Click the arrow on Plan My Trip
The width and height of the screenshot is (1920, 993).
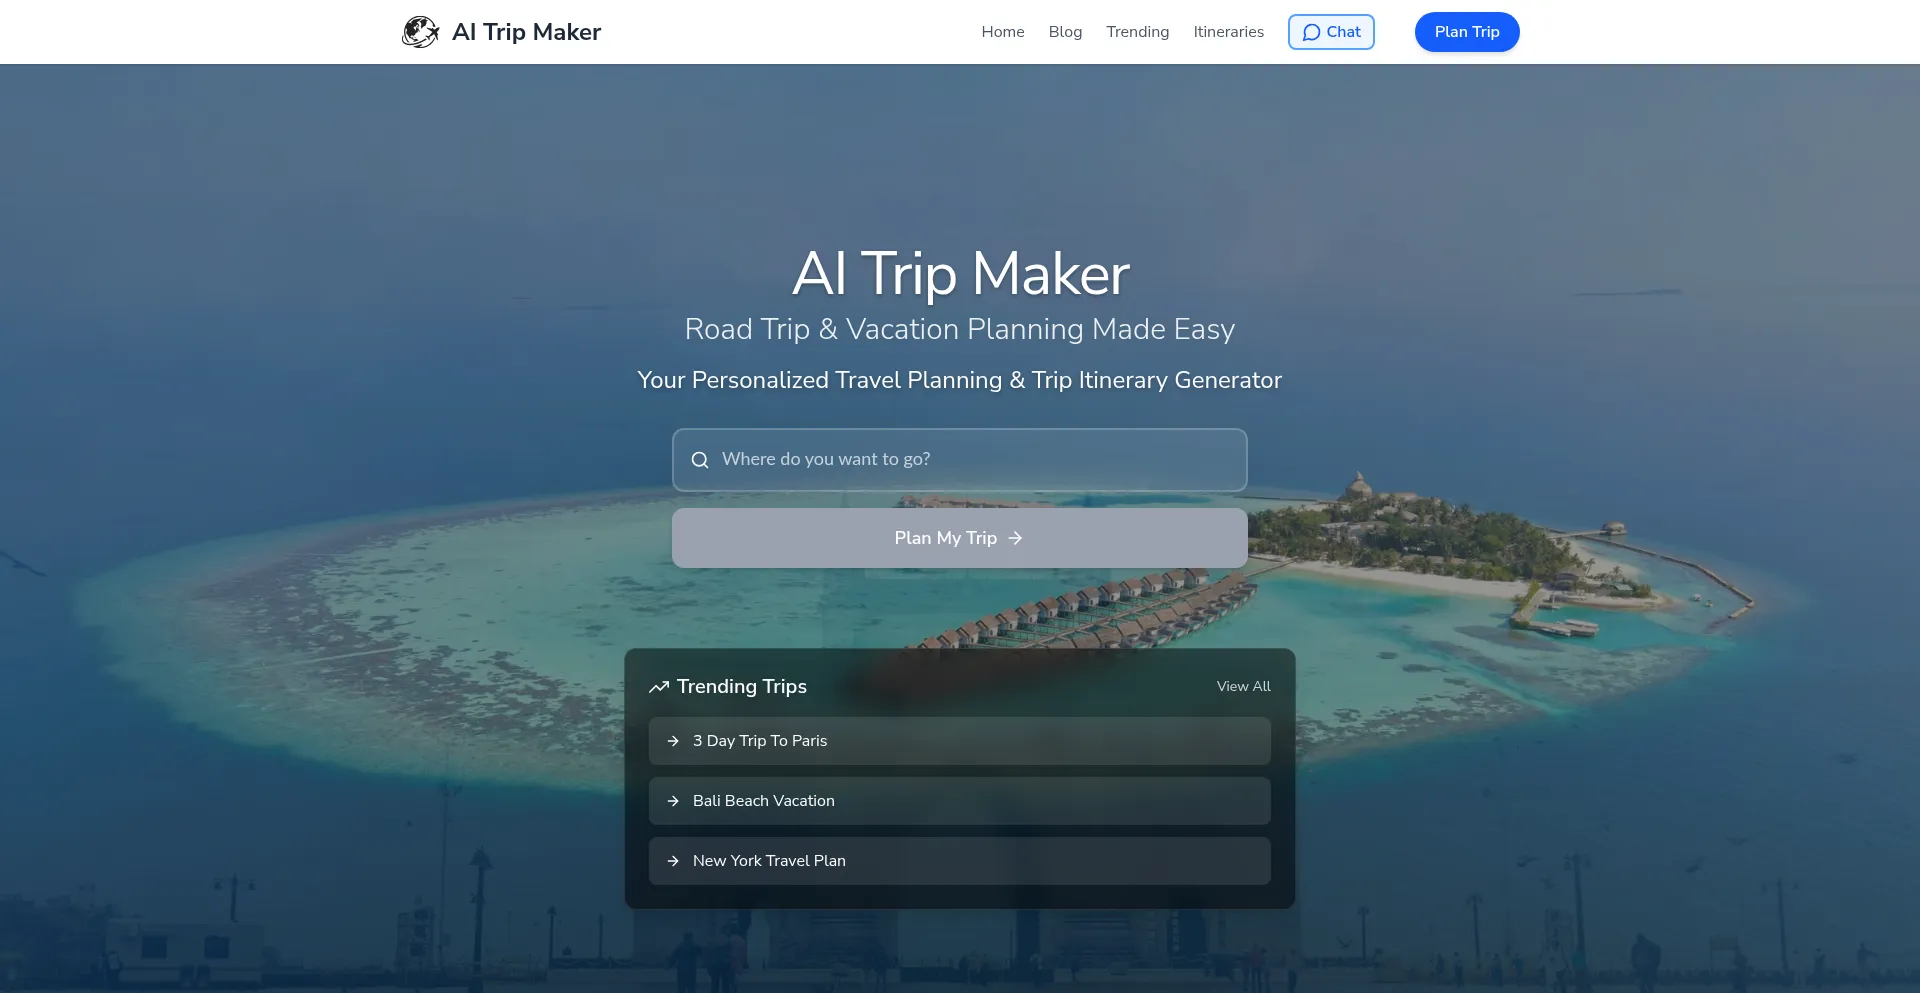click(1015, 538)
